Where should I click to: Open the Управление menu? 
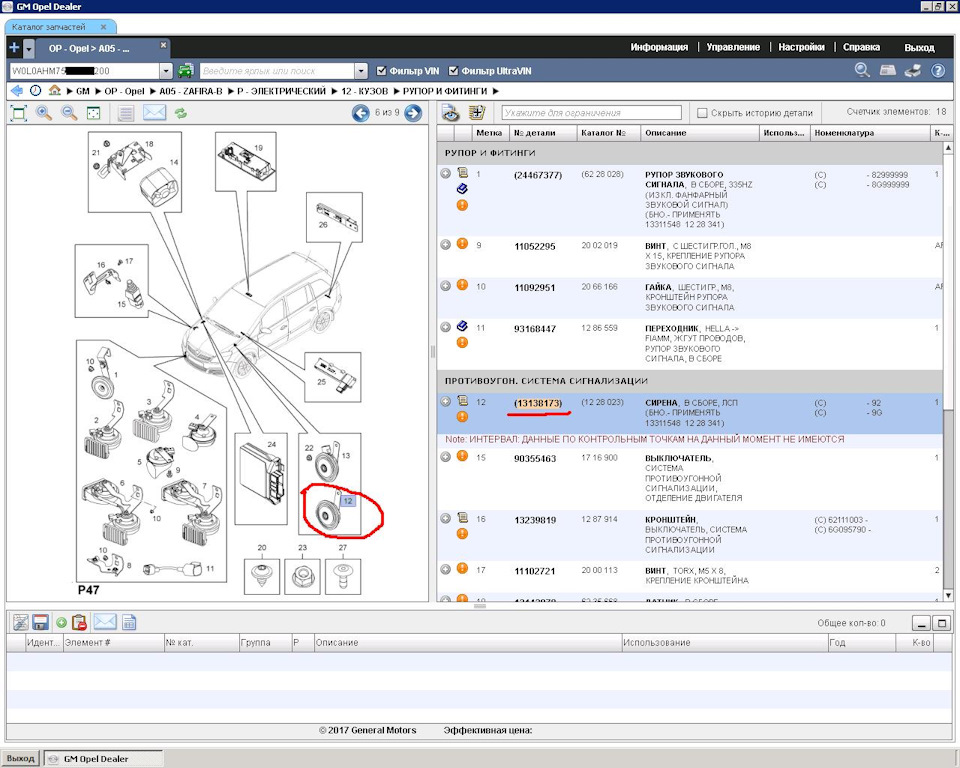[733, 47]
